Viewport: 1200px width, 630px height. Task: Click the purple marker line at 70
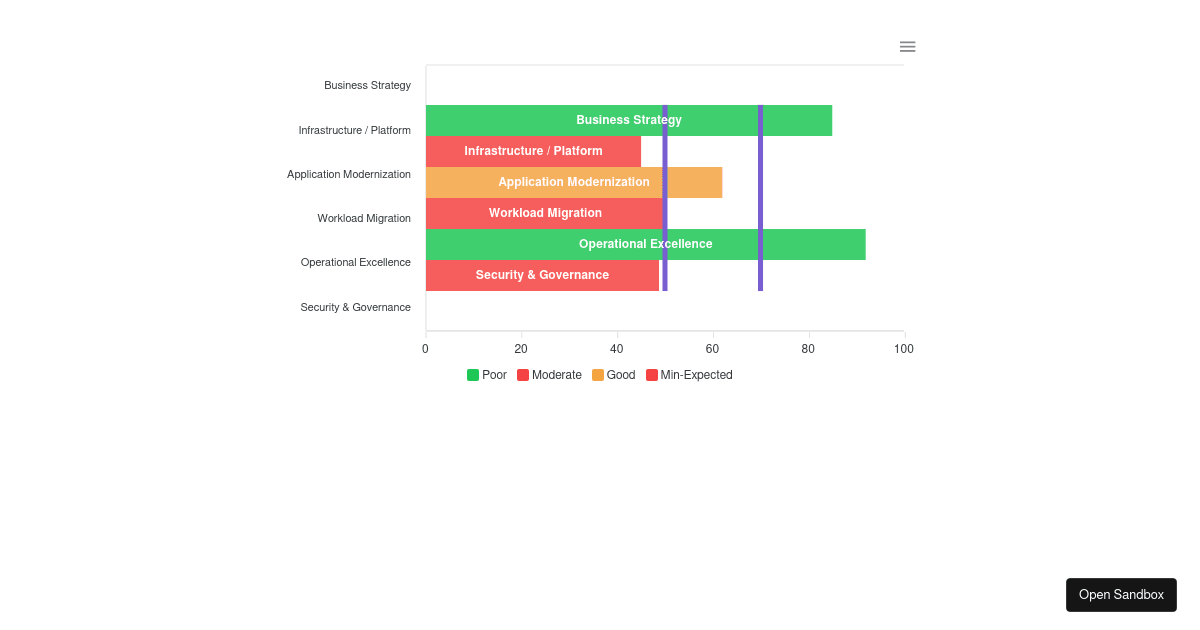(x=760, y=198)
